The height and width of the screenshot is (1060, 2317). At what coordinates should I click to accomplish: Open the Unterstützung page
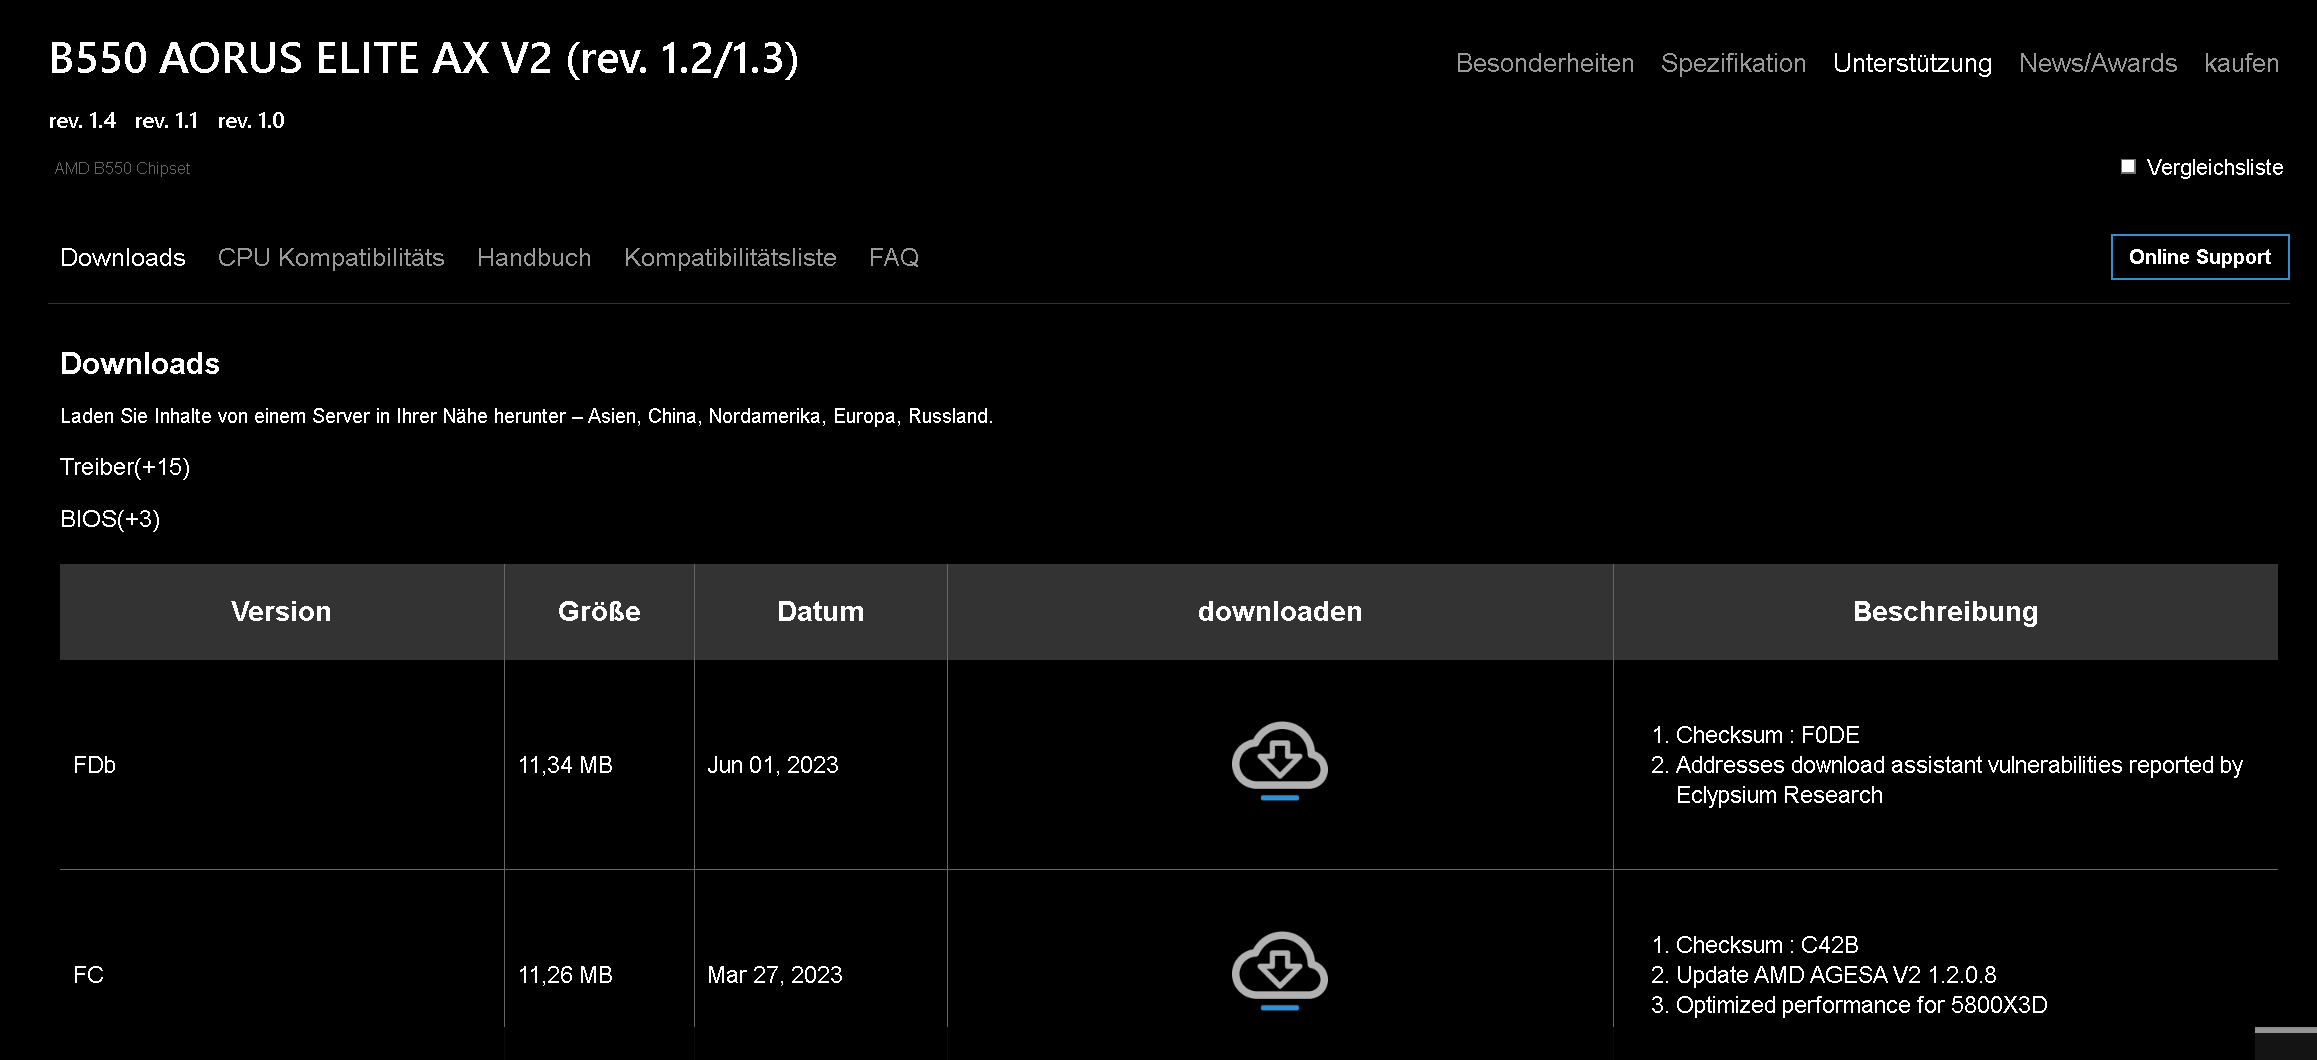[x=1912, y=63]
